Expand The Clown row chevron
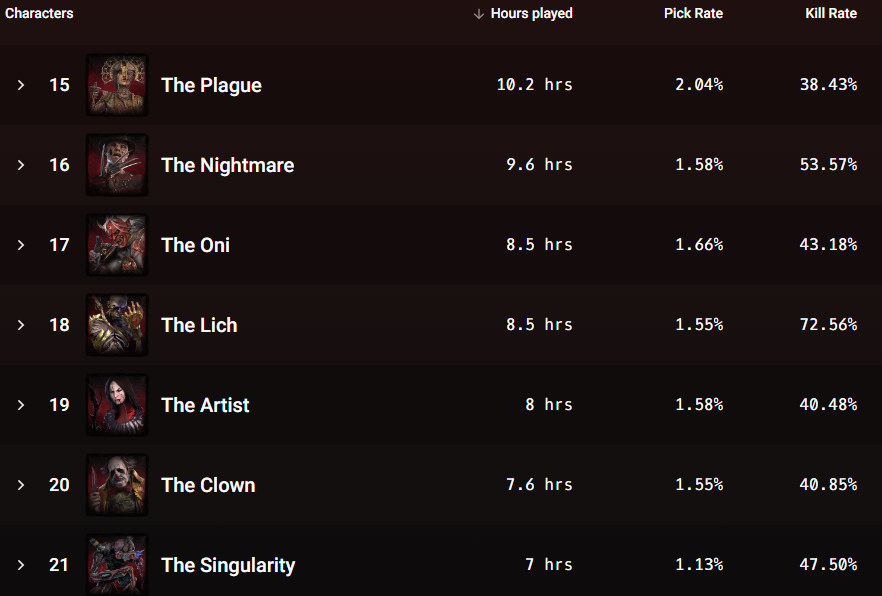This screenshot has height=596, width=882. [x=21, y=485]
